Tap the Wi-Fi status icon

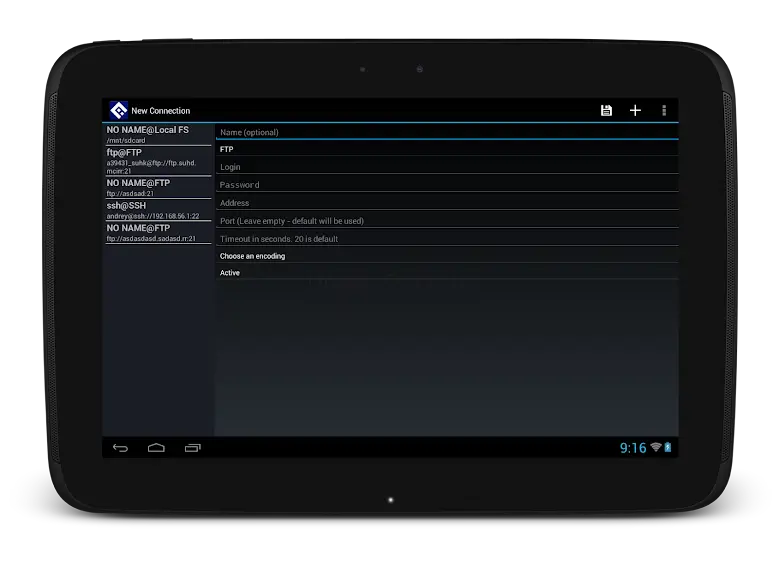656,447
